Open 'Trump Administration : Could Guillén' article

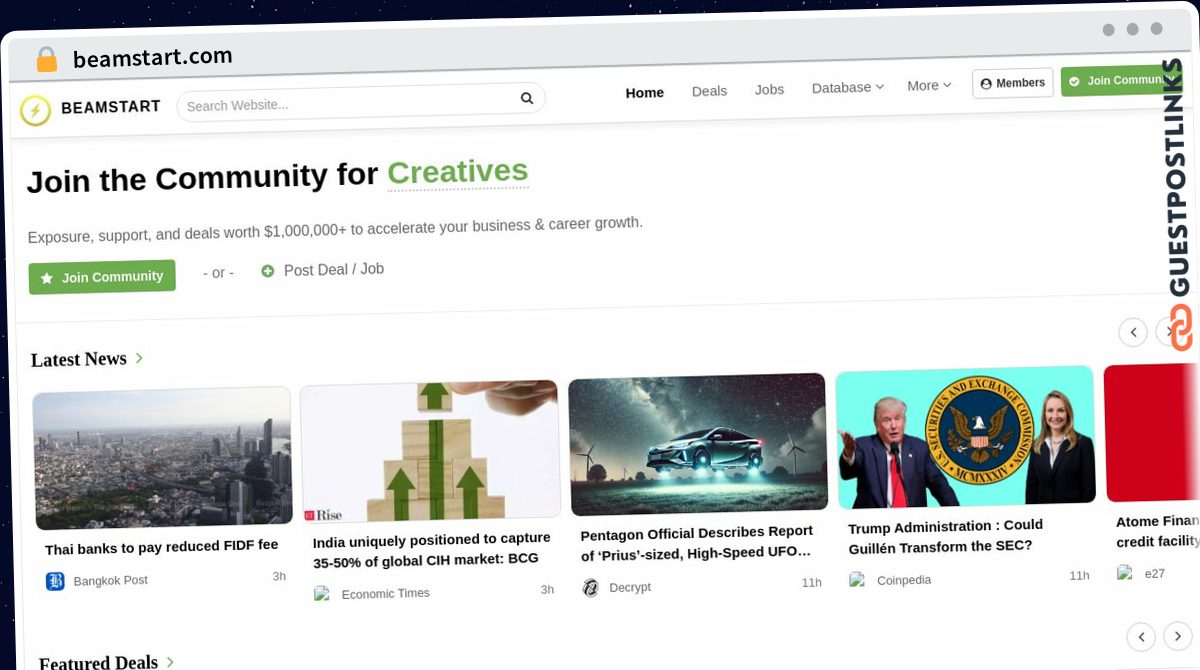pyautogui.click(x=946, y=536)
